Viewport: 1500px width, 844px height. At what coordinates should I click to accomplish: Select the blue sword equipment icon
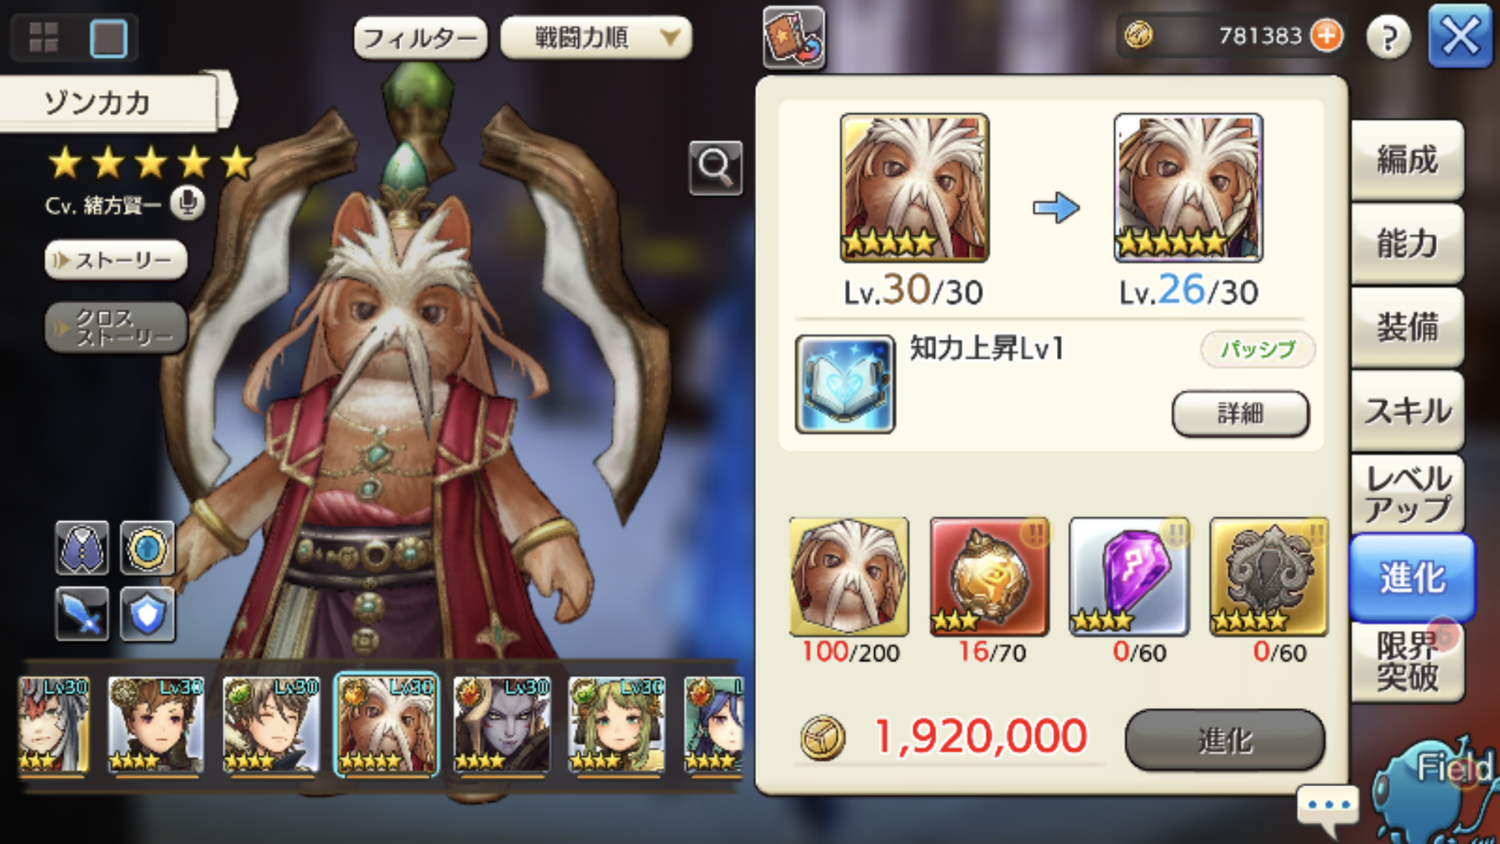[82, 614]
